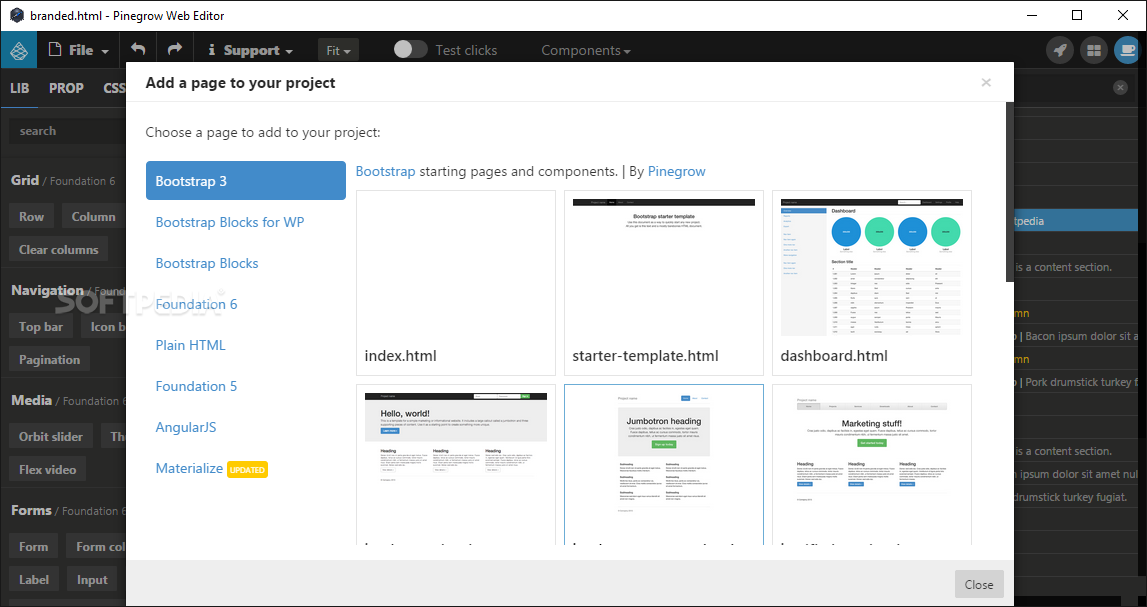Add Clear columns component

pyautogui.click(x=59, y=249)
